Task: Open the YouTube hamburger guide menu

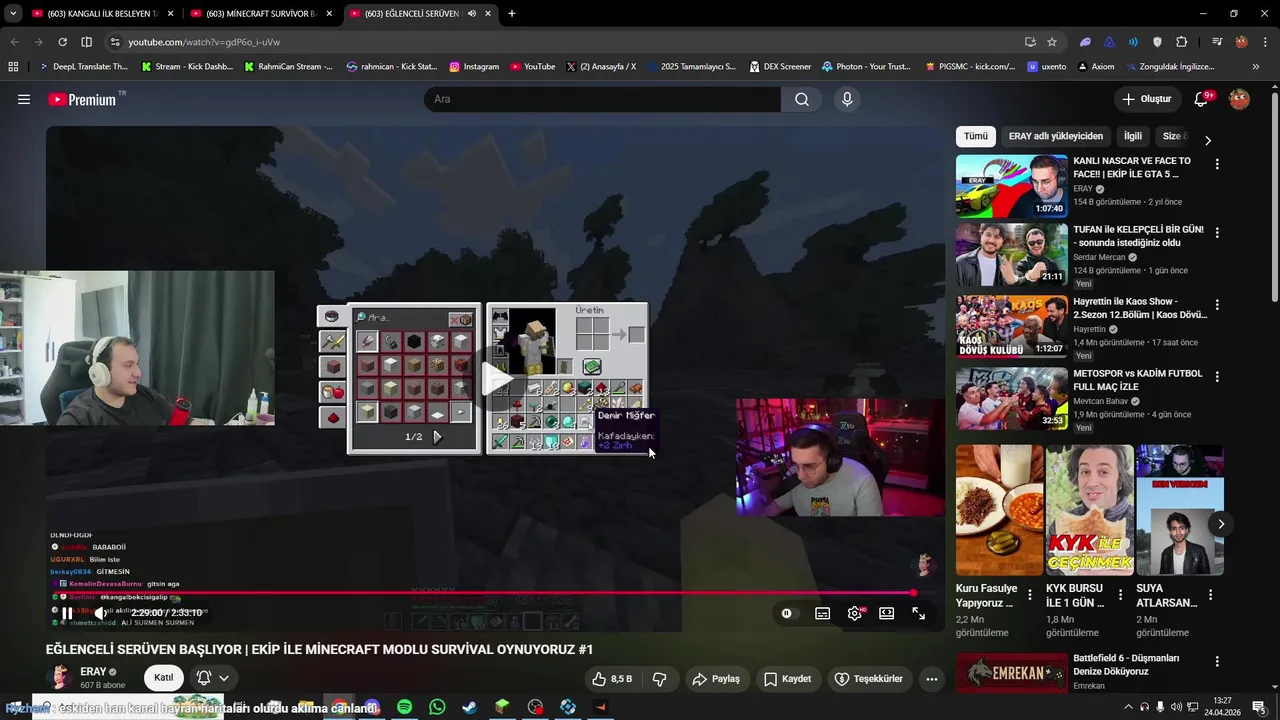Action: (x=24, y=99)
